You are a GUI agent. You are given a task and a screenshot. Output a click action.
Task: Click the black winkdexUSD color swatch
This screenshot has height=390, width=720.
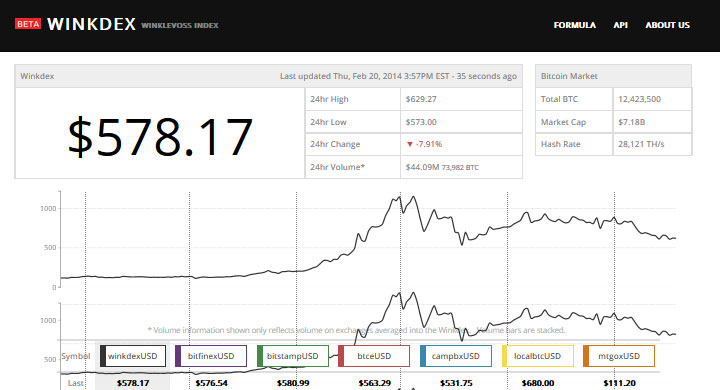pyautogui.click(x=103, y=356)
